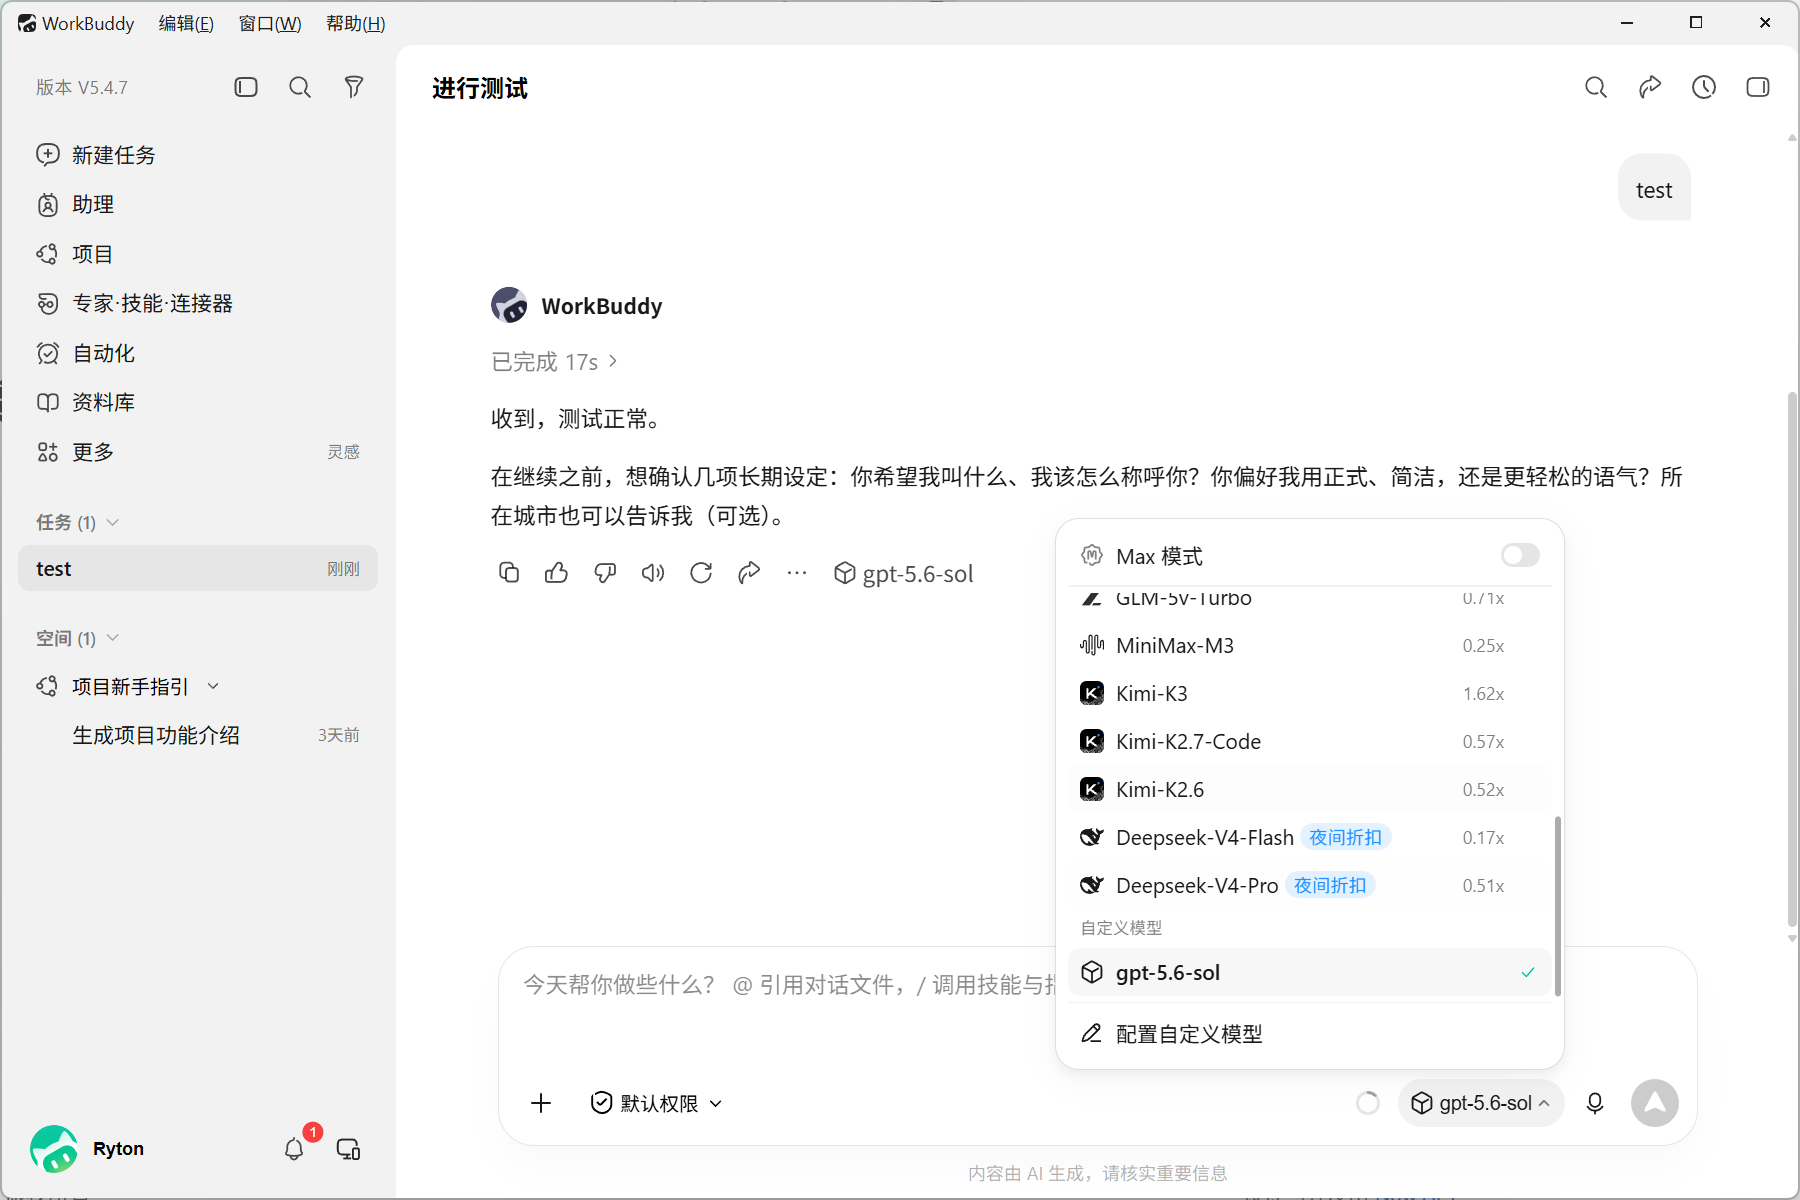Image resolution: width=1800 pixels, height=1200 pixels.
Task: Copy the WorkBuddy reply
Action: (x=509, y=573)
